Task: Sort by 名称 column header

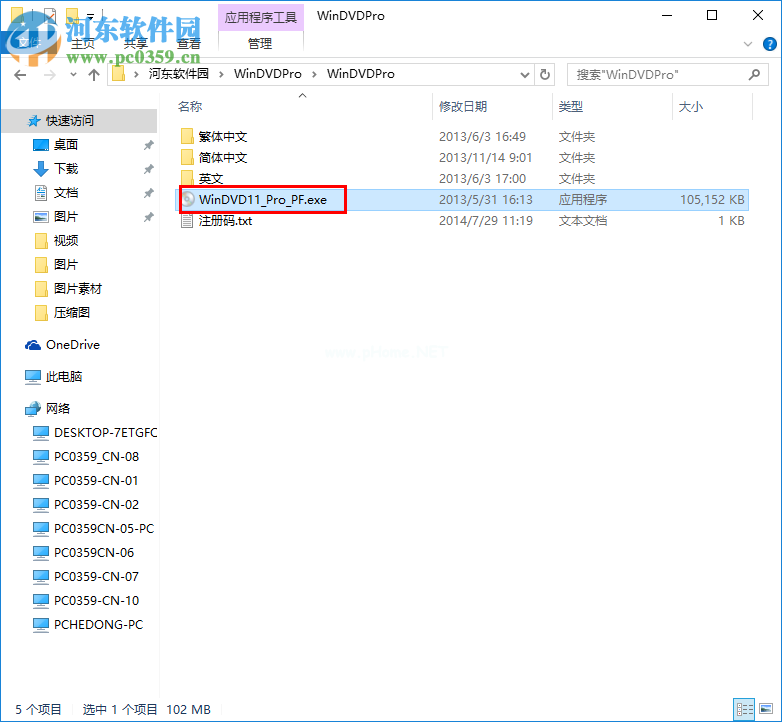Action: pos(190,107)
